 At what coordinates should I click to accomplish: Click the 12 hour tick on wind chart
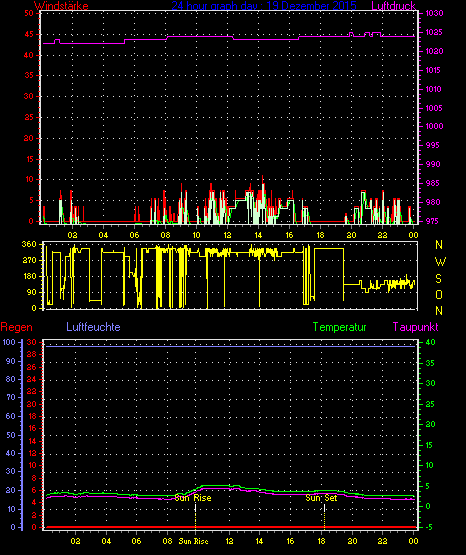coord(227,235)
